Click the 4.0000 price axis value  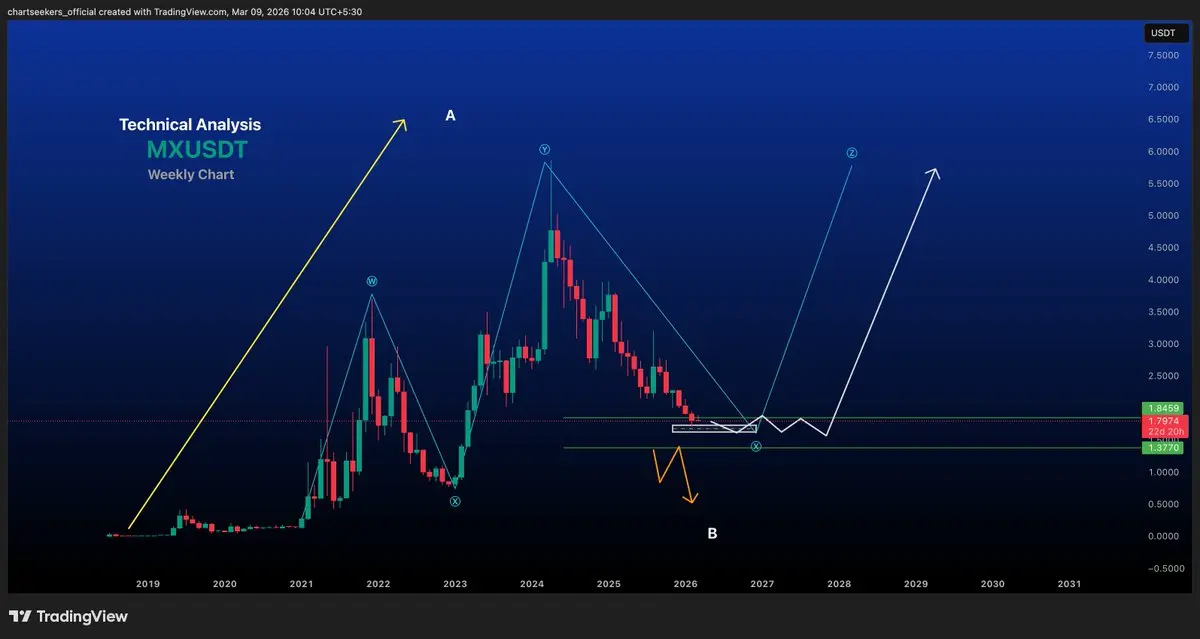point(1162,280)
